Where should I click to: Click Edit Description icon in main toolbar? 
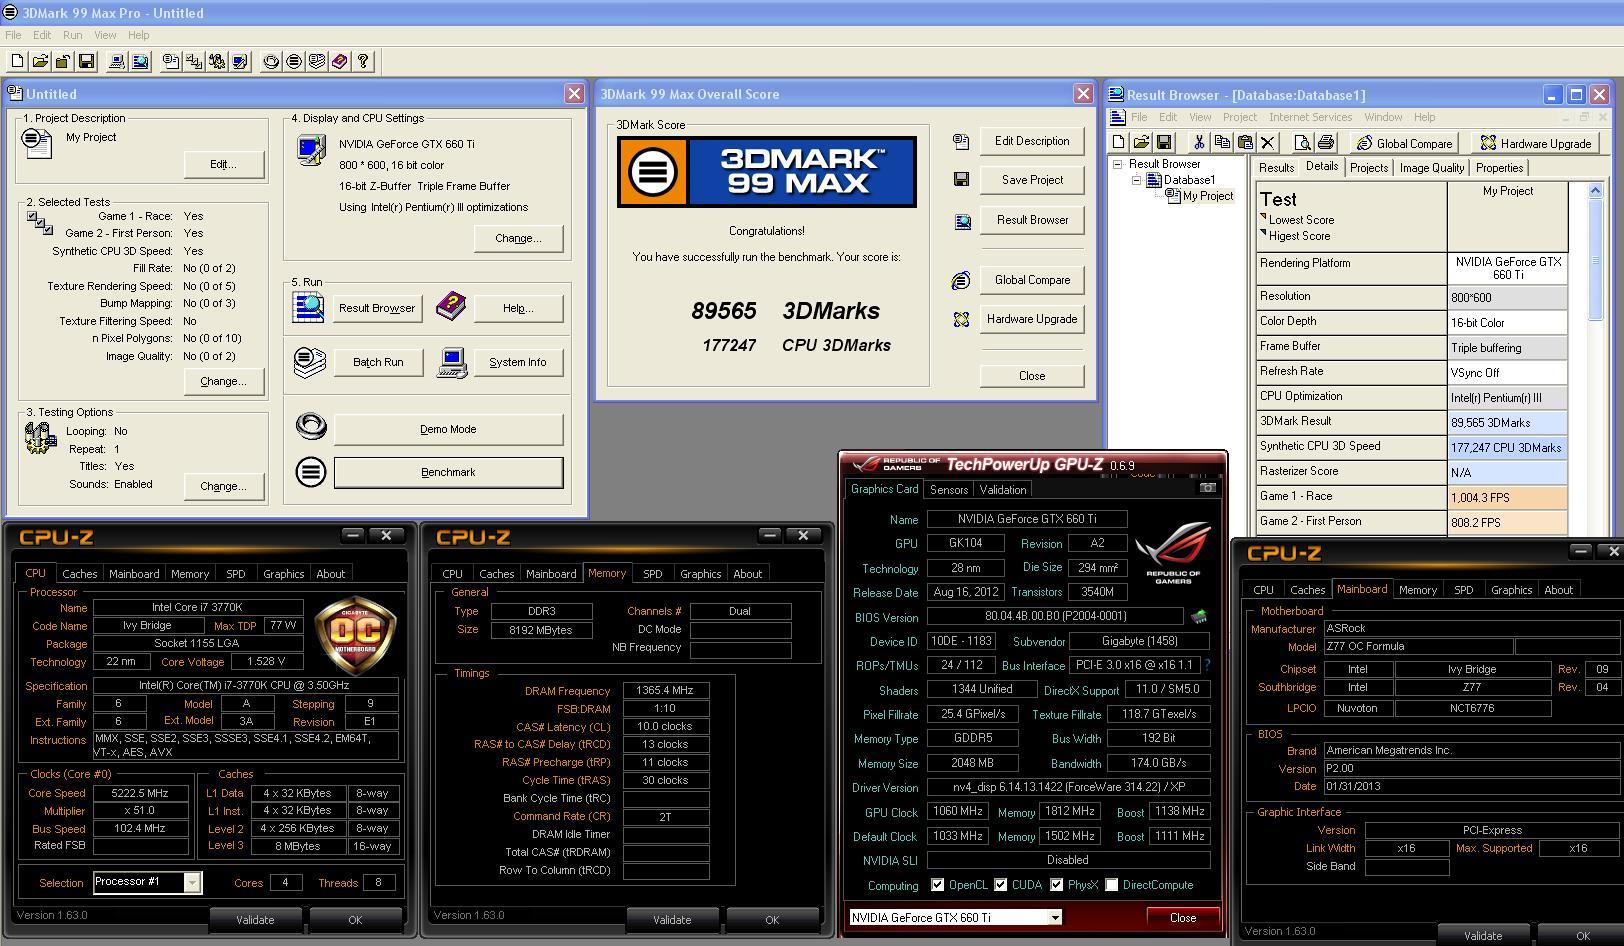171,62
